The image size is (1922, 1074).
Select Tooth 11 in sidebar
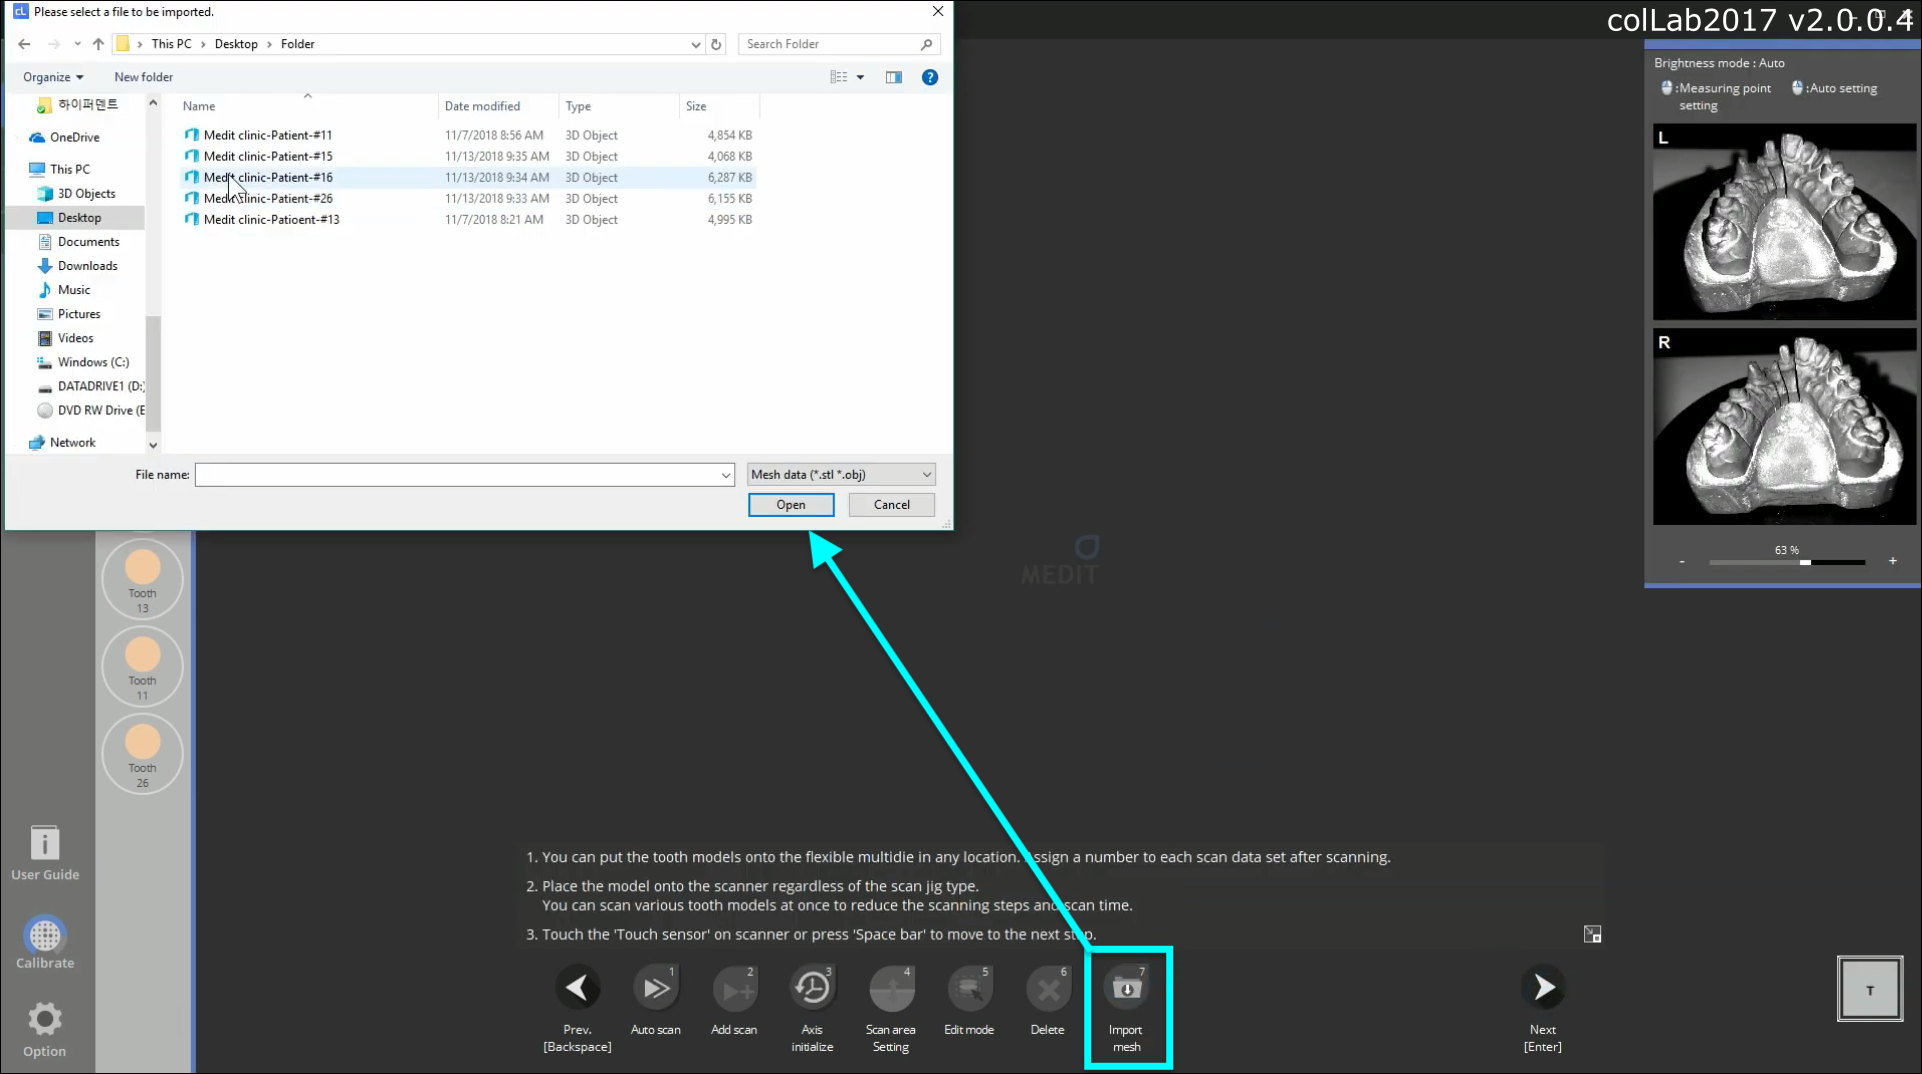coord(142,666)
